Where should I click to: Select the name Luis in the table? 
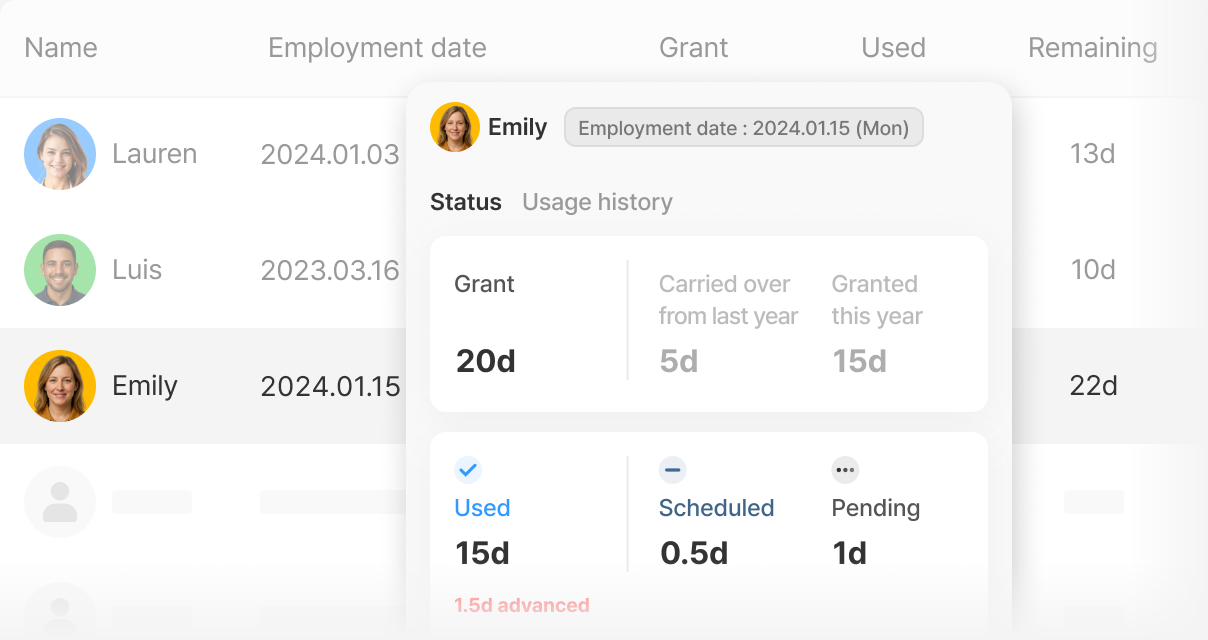pos(137,270)
